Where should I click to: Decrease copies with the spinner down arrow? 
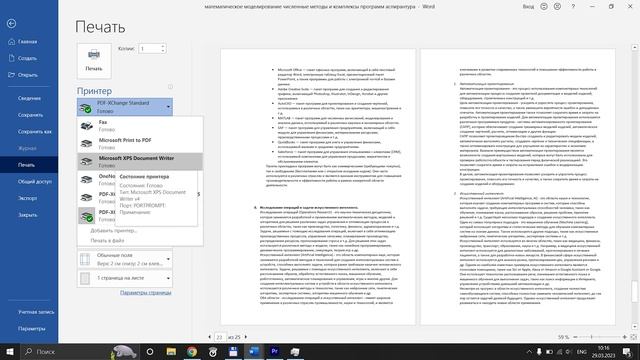tap(163, 51)
